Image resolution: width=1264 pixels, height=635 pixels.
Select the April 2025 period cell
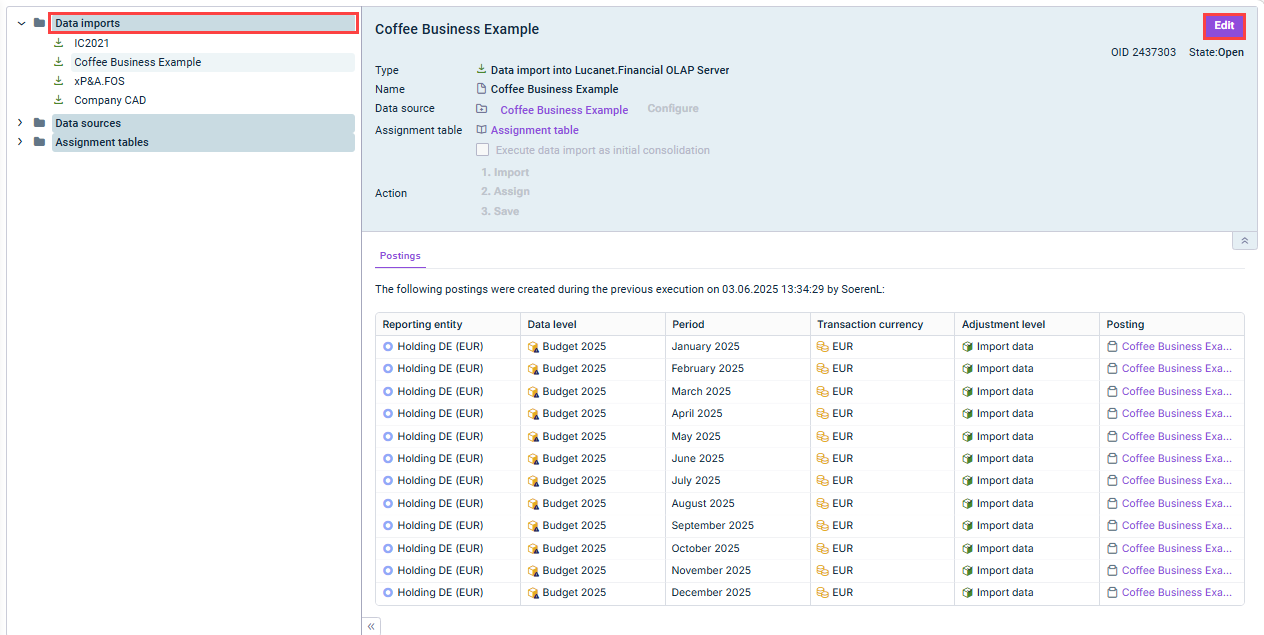click(738, 413)
